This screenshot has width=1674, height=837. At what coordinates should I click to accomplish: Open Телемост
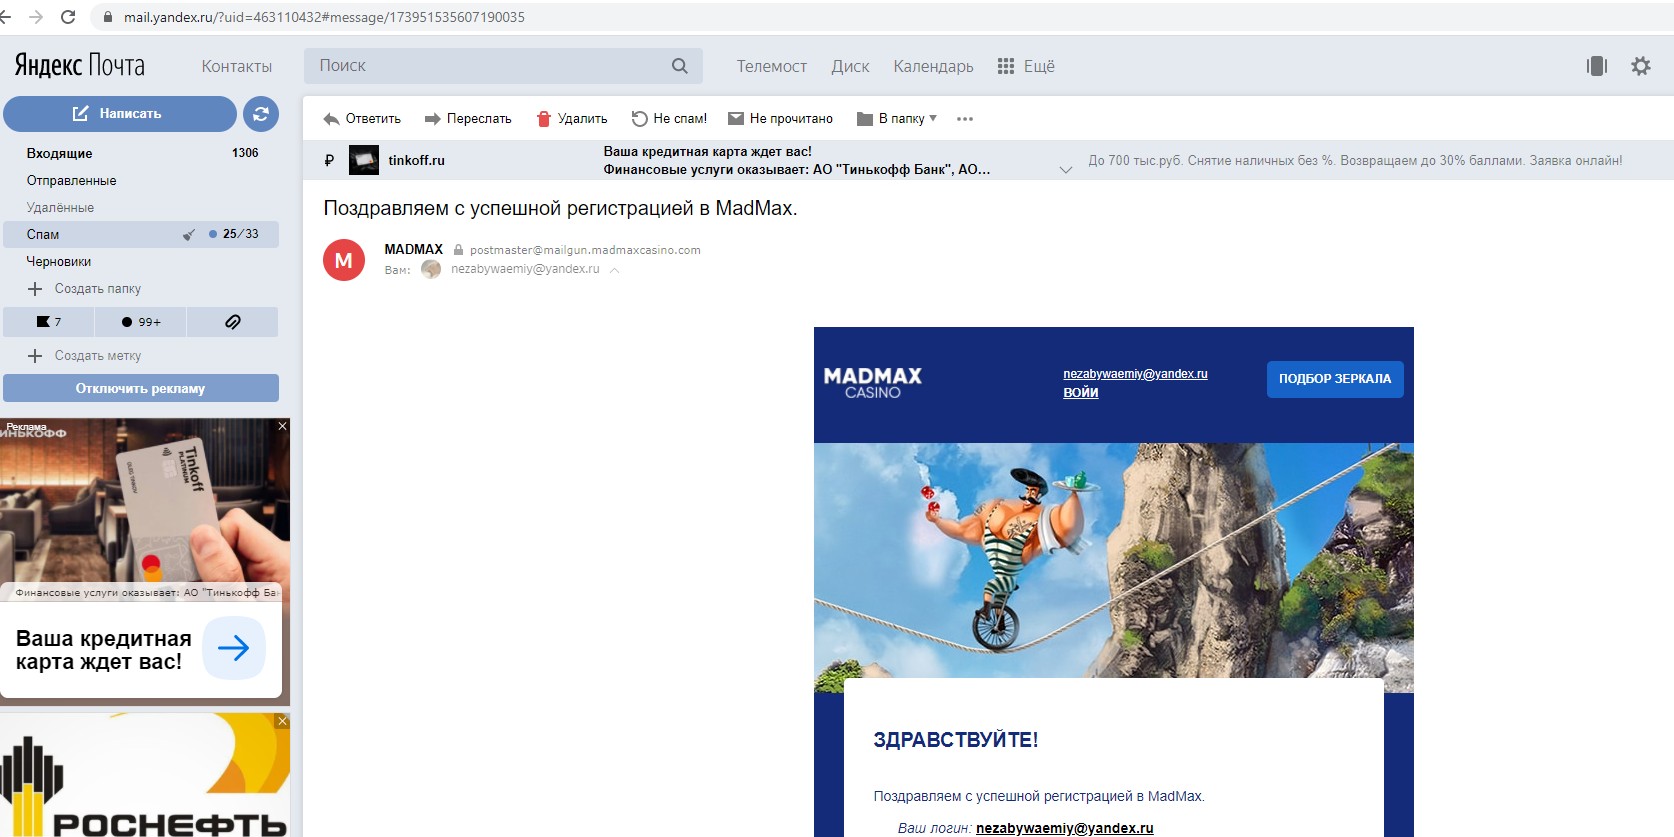(x=772, y=66)
